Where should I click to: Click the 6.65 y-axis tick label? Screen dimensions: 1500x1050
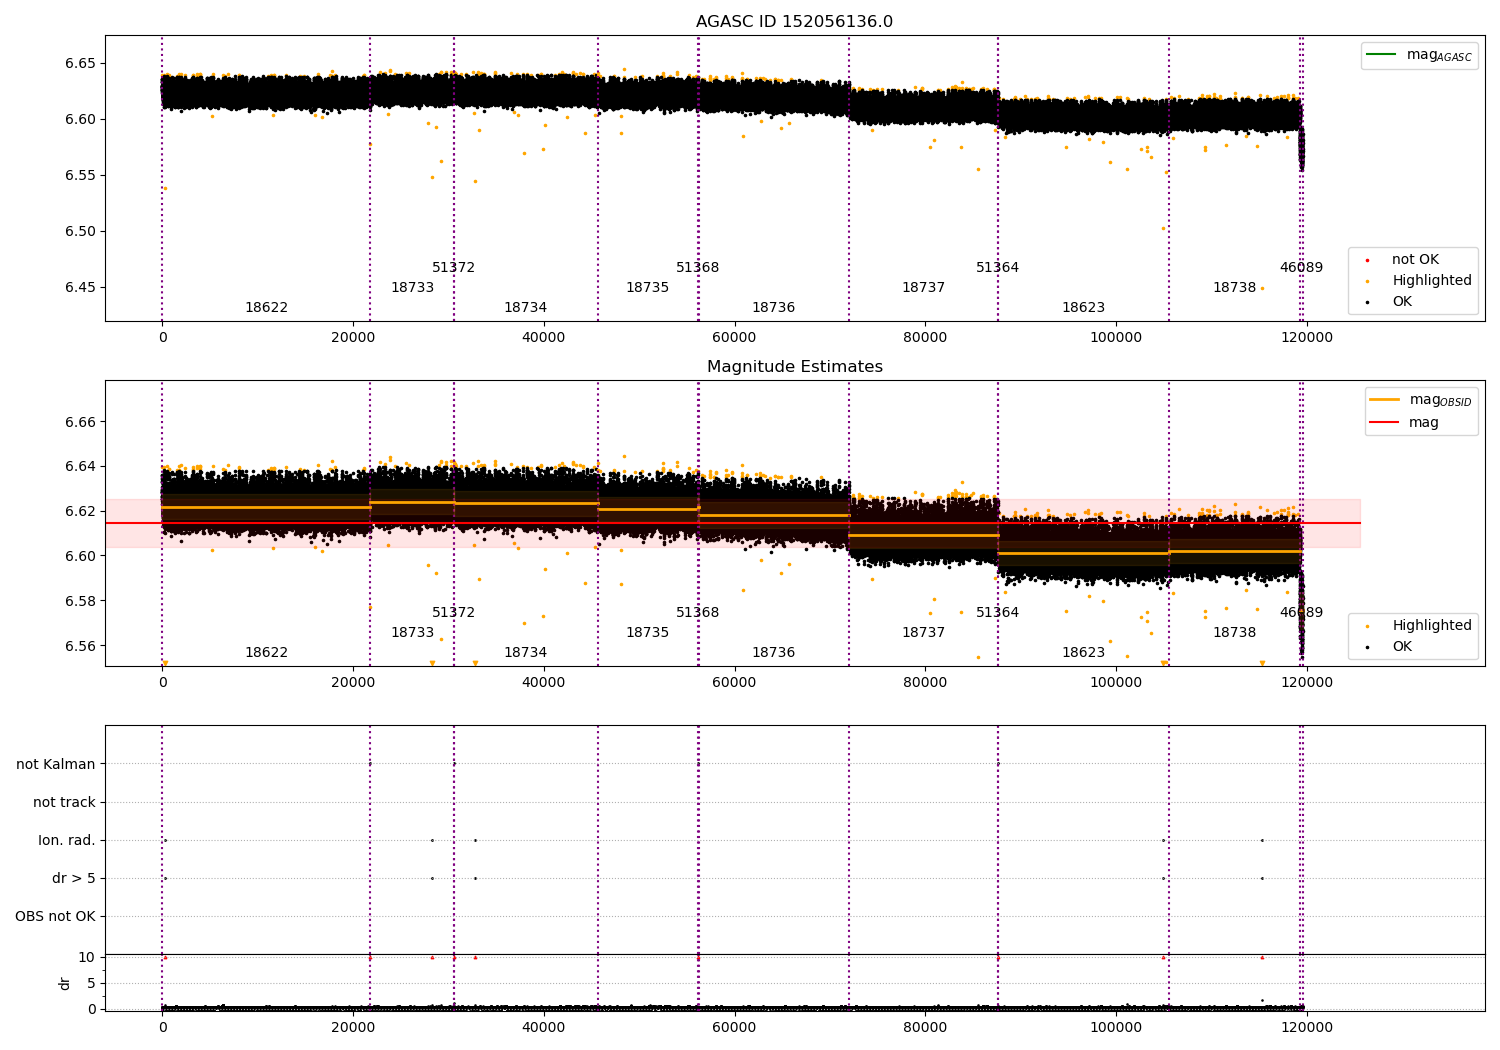click(x=80, y=63)
